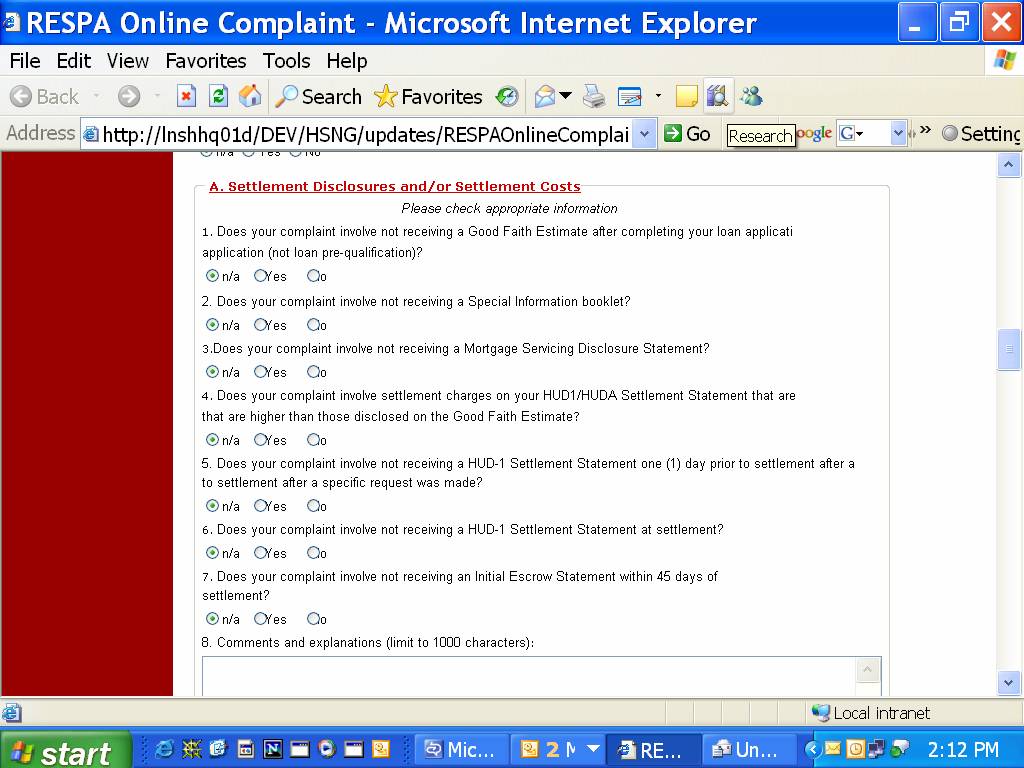The image size is (1024, 768).
Task: Expand the address bar URL dropdown
Action: [x=645, y=134]
